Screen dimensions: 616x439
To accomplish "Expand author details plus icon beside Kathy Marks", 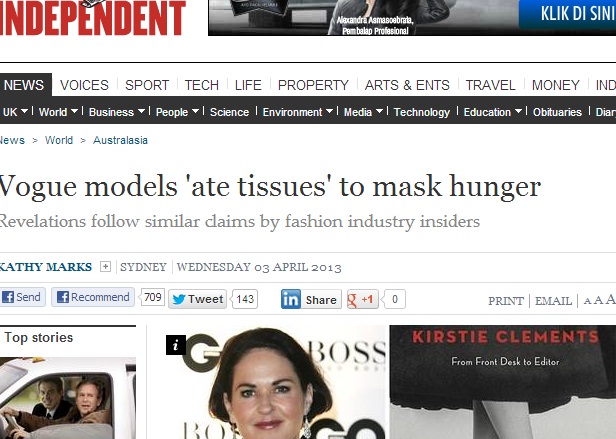I will tap(105, 266).
